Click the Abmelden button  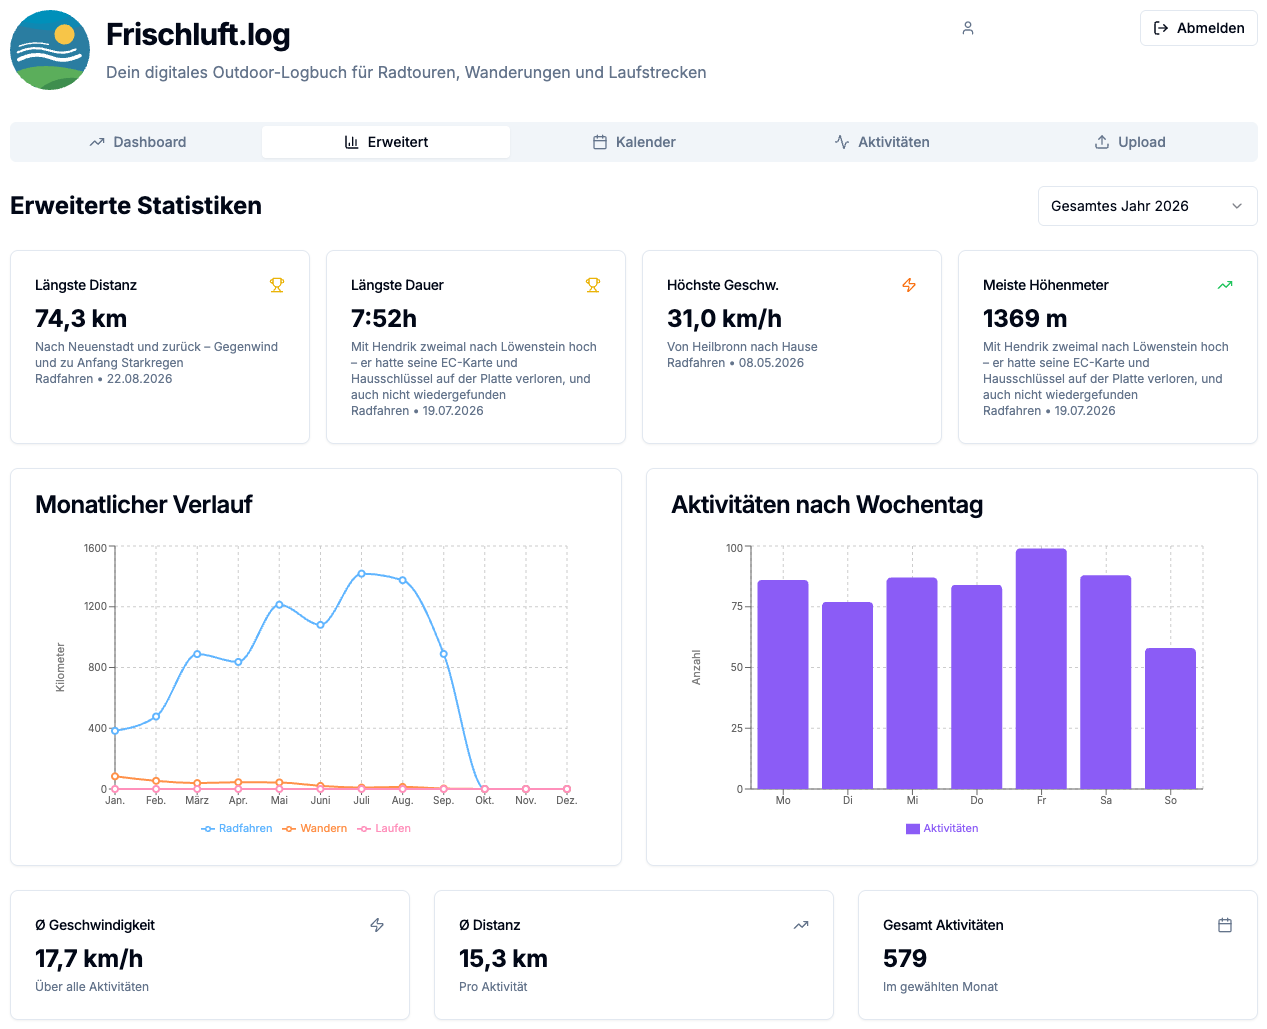click(x=1198, y=28)
